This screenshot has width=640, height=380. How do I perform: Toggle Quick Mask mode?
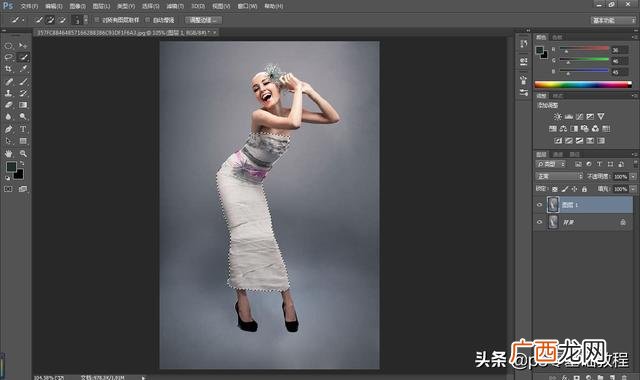9,189
